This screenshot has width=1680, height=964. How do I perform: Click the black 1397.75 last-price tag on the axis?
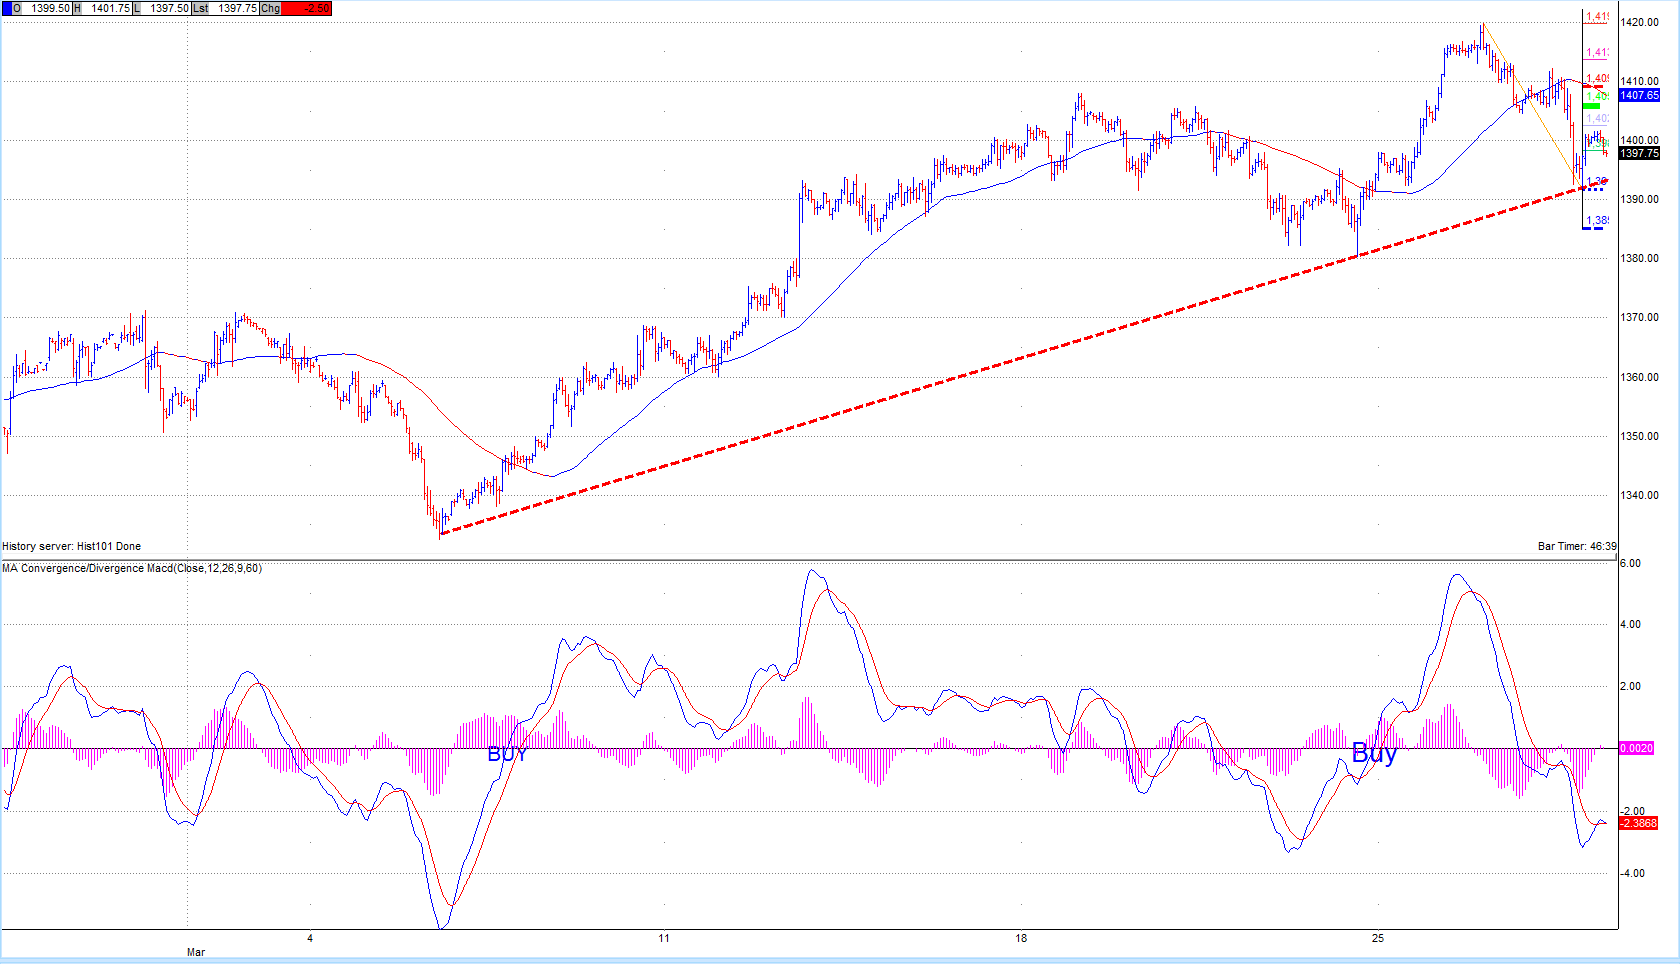click(1639, 153)
